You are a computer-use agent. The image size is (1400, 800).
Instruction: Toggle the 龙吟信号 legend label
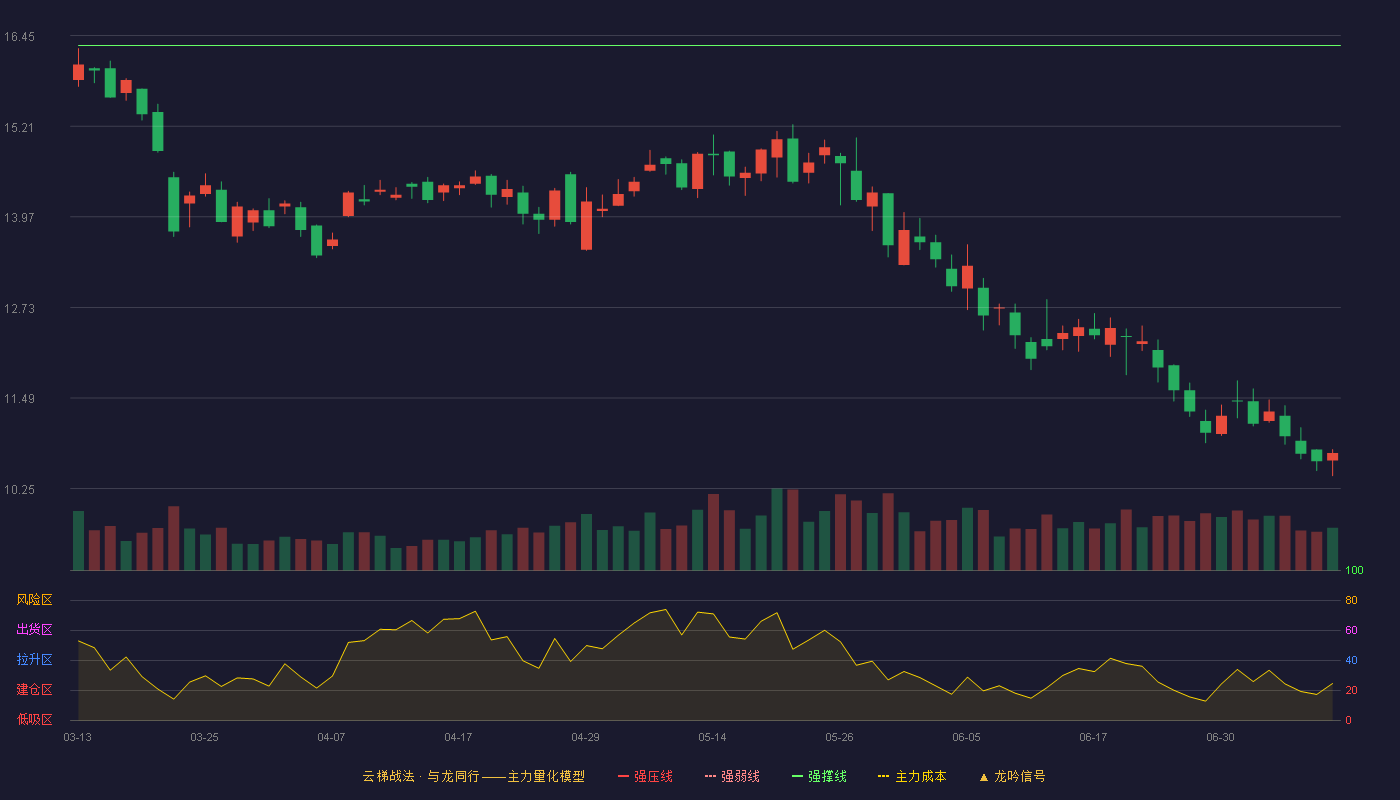coord(1020,776)
